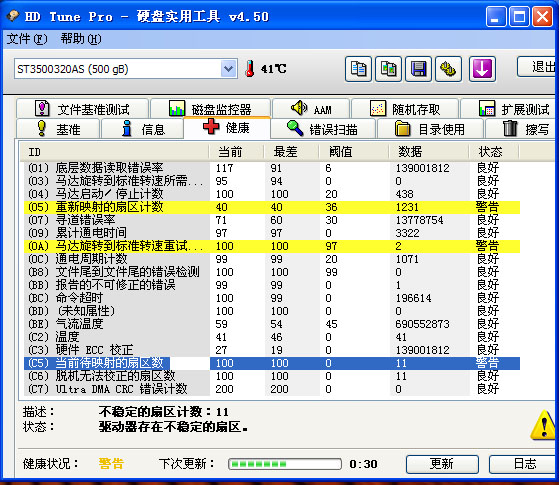Click the purple down-arrow minimize to tray icon

tap(482, 69)
